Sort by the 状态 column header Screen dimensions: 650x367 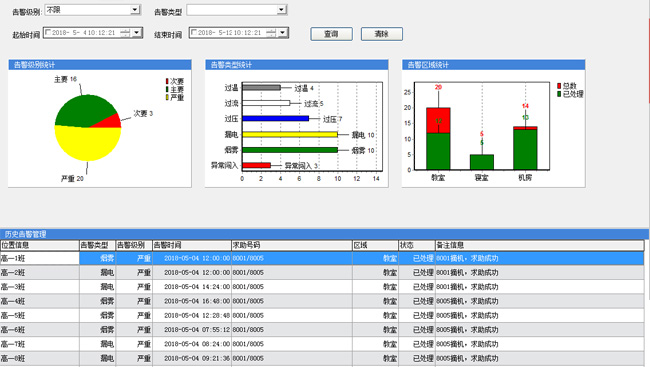pyautogui.click(x=417, y=245)
